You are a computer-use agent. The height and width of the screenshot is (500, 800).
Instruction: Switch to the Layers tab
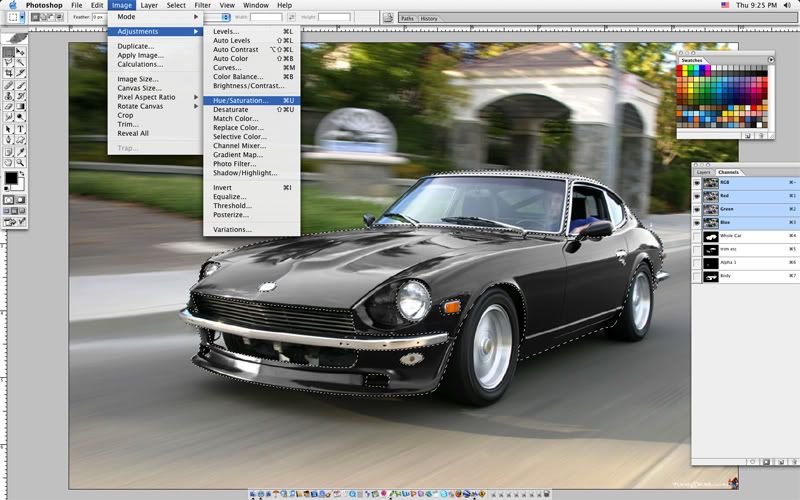tap(704, 172)
